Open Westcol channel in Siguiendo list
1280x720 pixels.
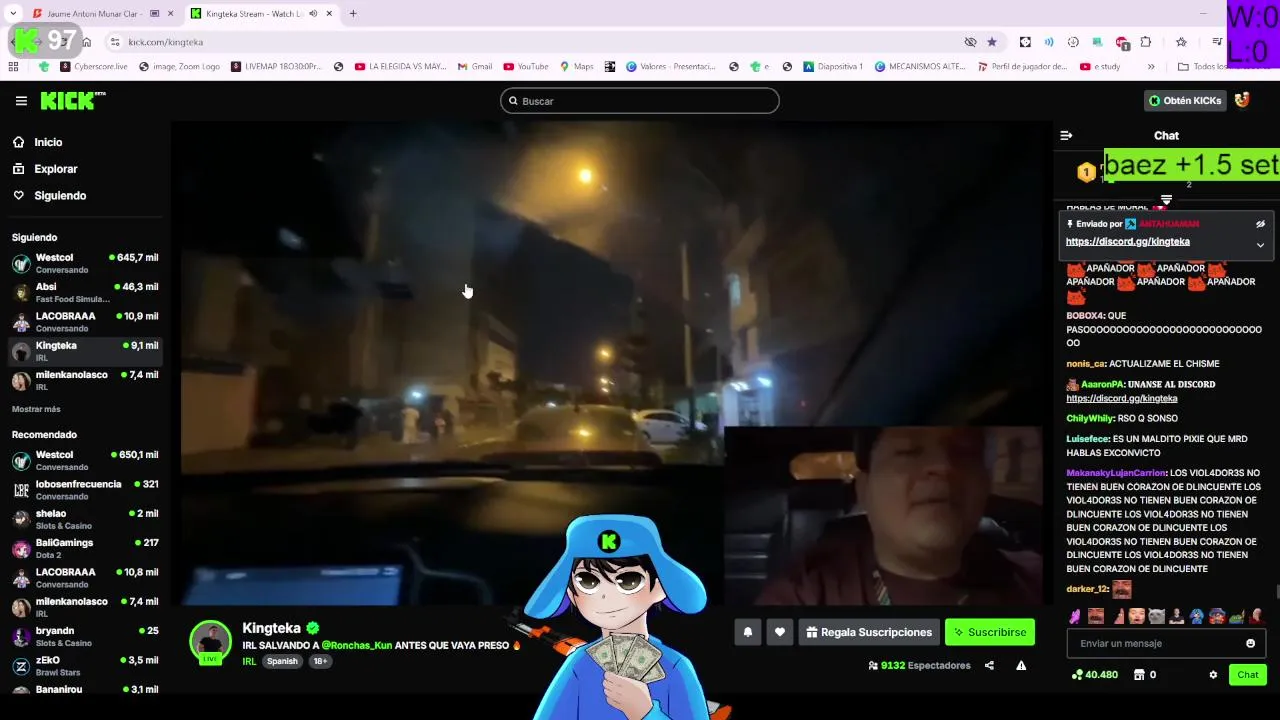click(85, 263)
